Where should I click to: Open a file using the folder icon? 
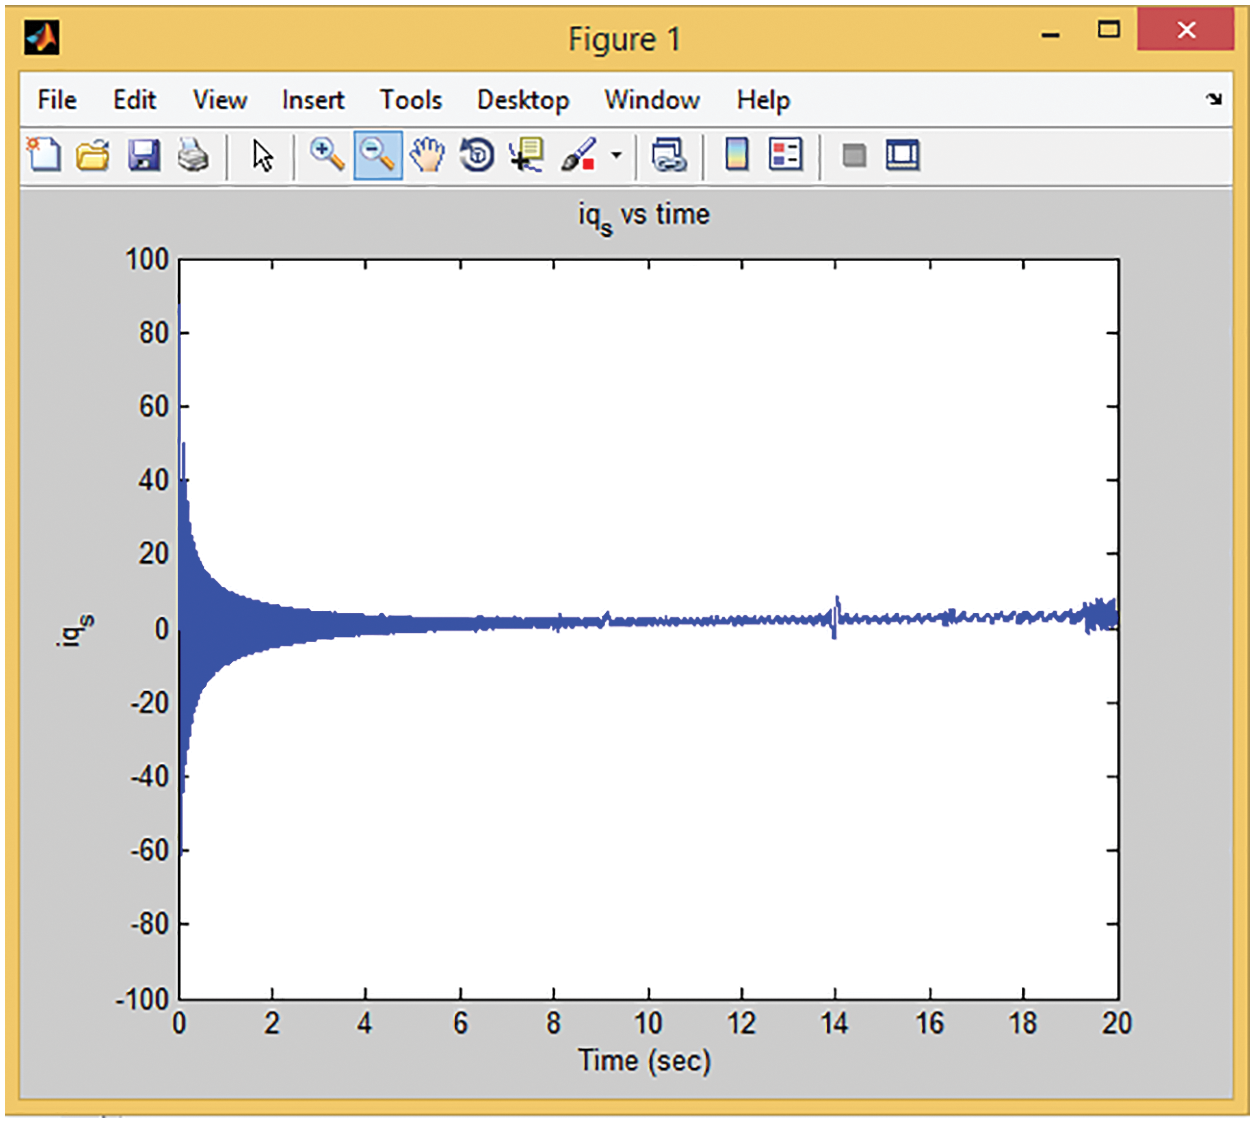(x=93, y=155)
